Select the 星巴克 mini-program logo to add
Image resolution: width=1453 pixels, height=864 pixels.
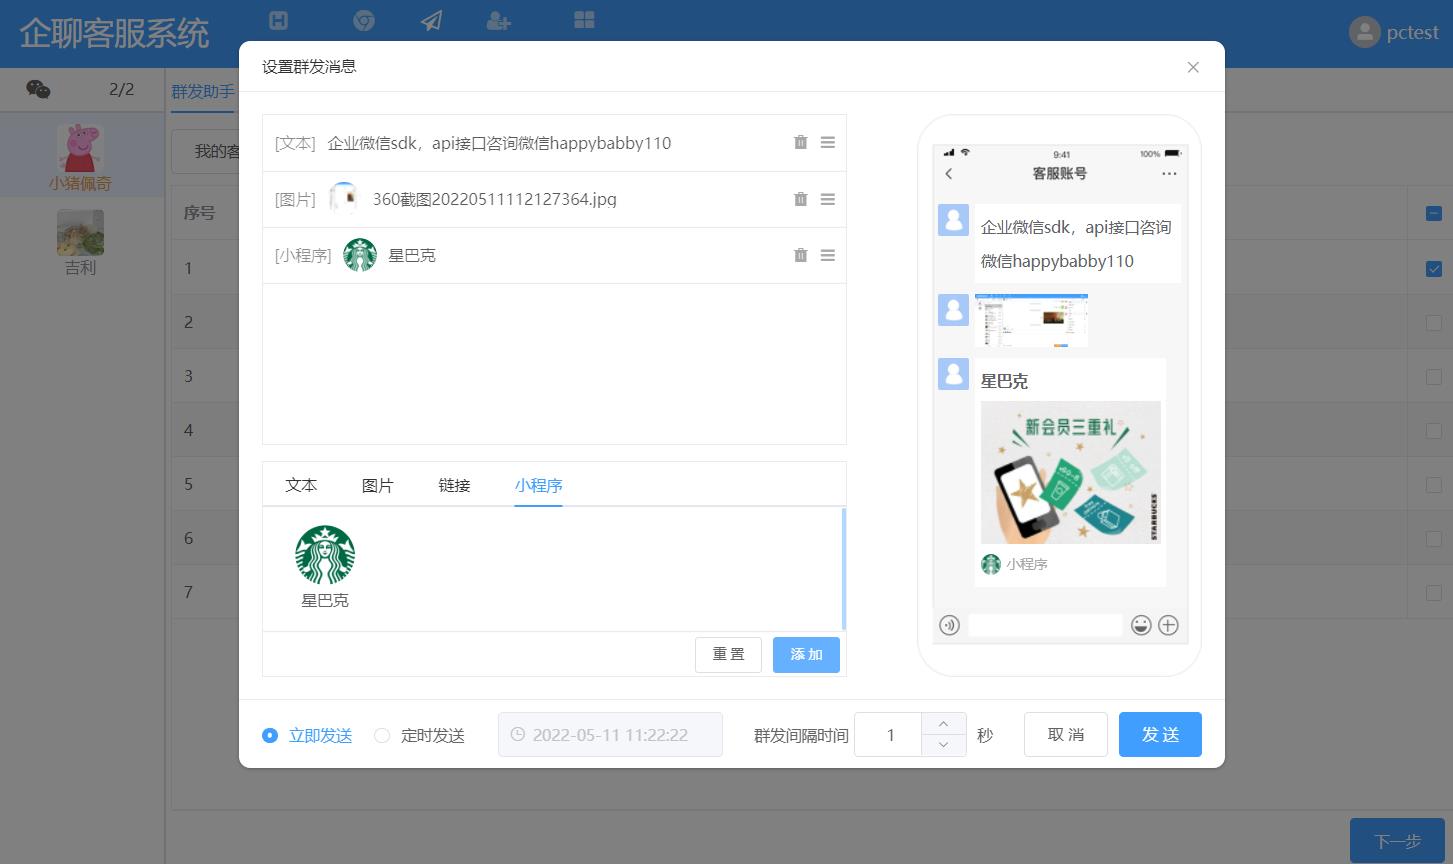[325, 555]
